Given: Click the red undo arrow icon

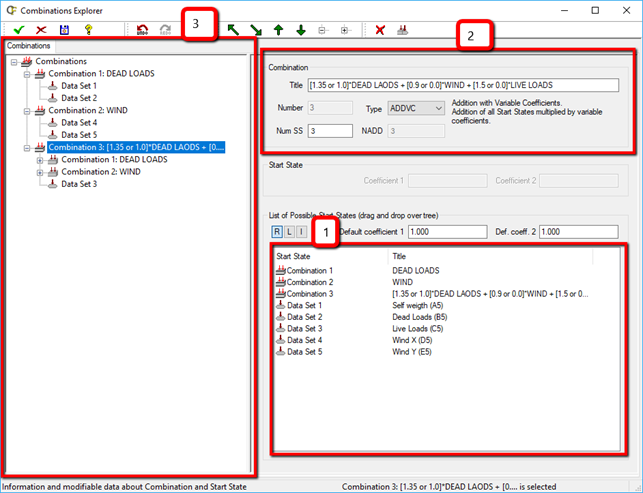Looking at the screenshot, I should tap(142, 30).
